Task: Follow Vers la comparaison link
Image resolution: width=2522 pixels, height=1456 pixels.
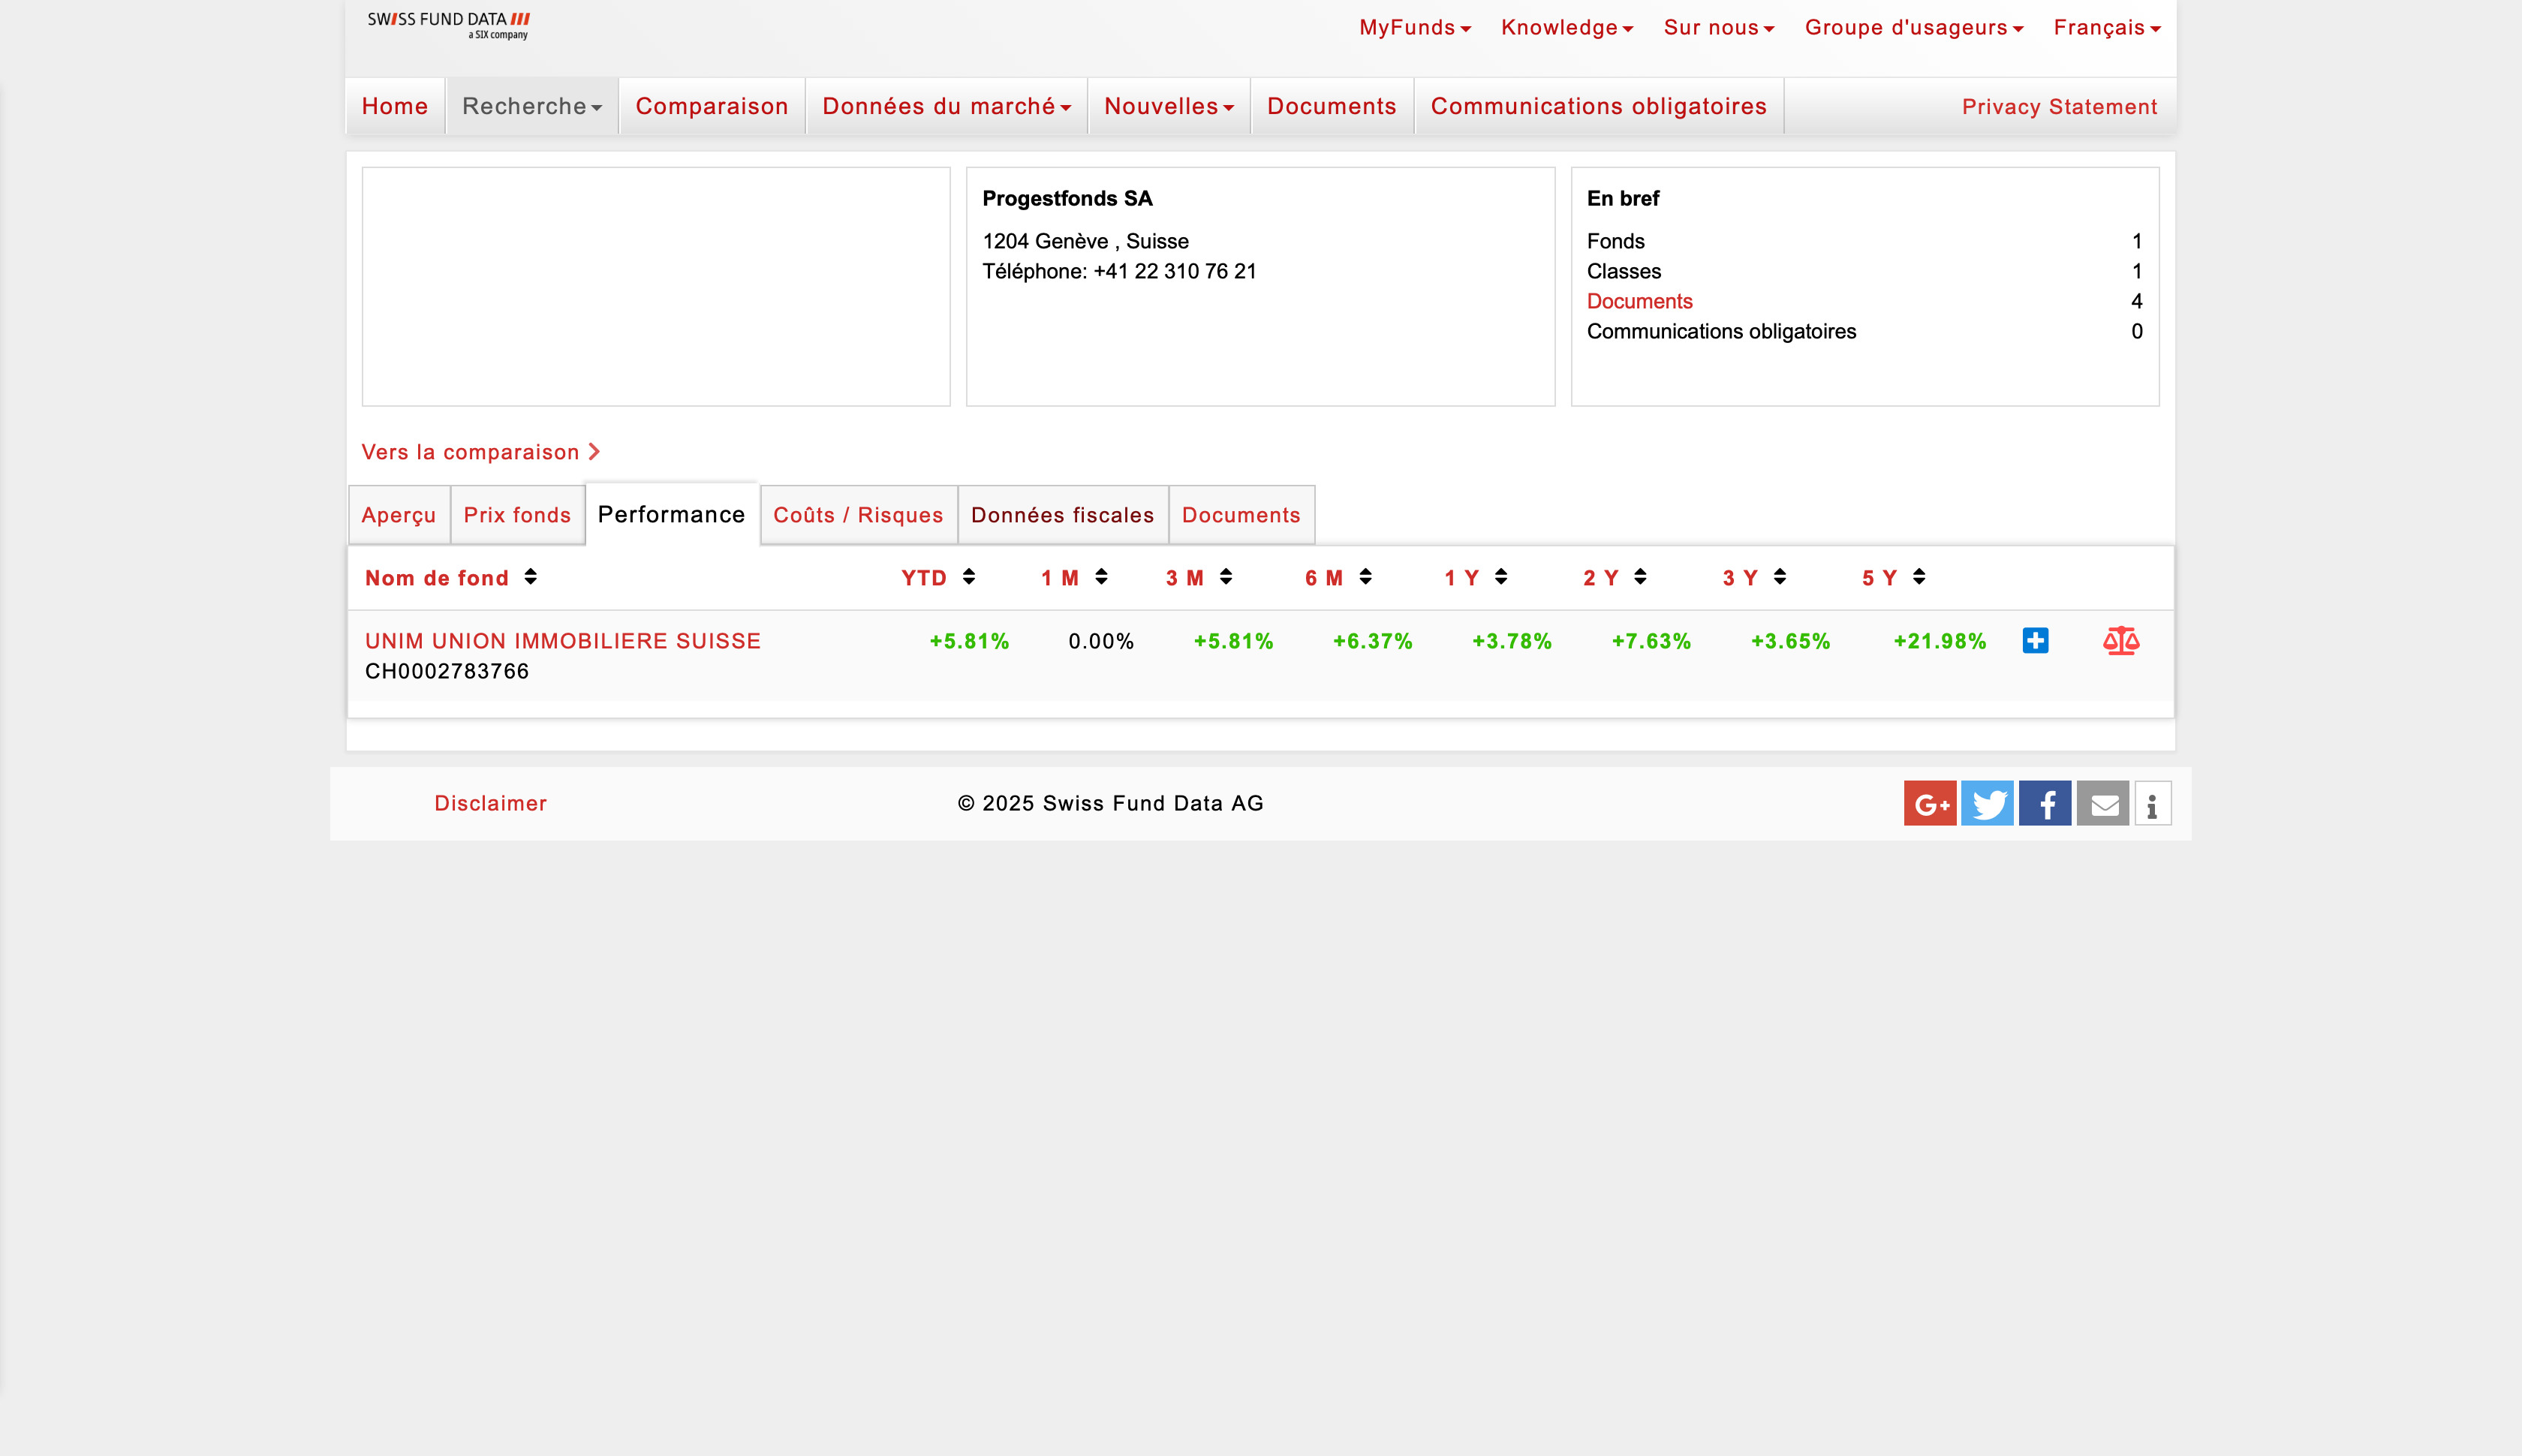Action: click(x=481, y=452)
